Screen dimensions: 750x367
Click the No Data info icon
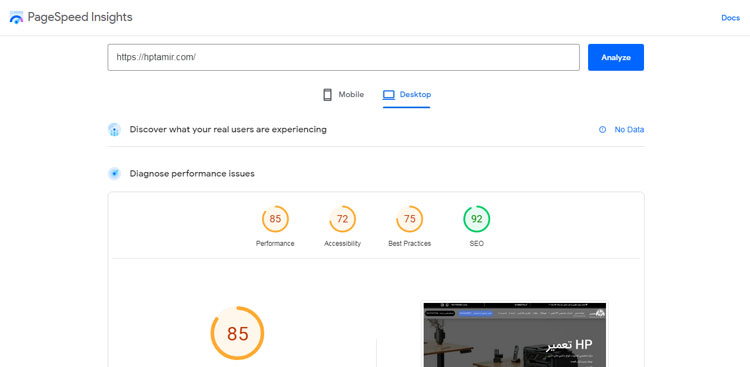tap(603, 130)
